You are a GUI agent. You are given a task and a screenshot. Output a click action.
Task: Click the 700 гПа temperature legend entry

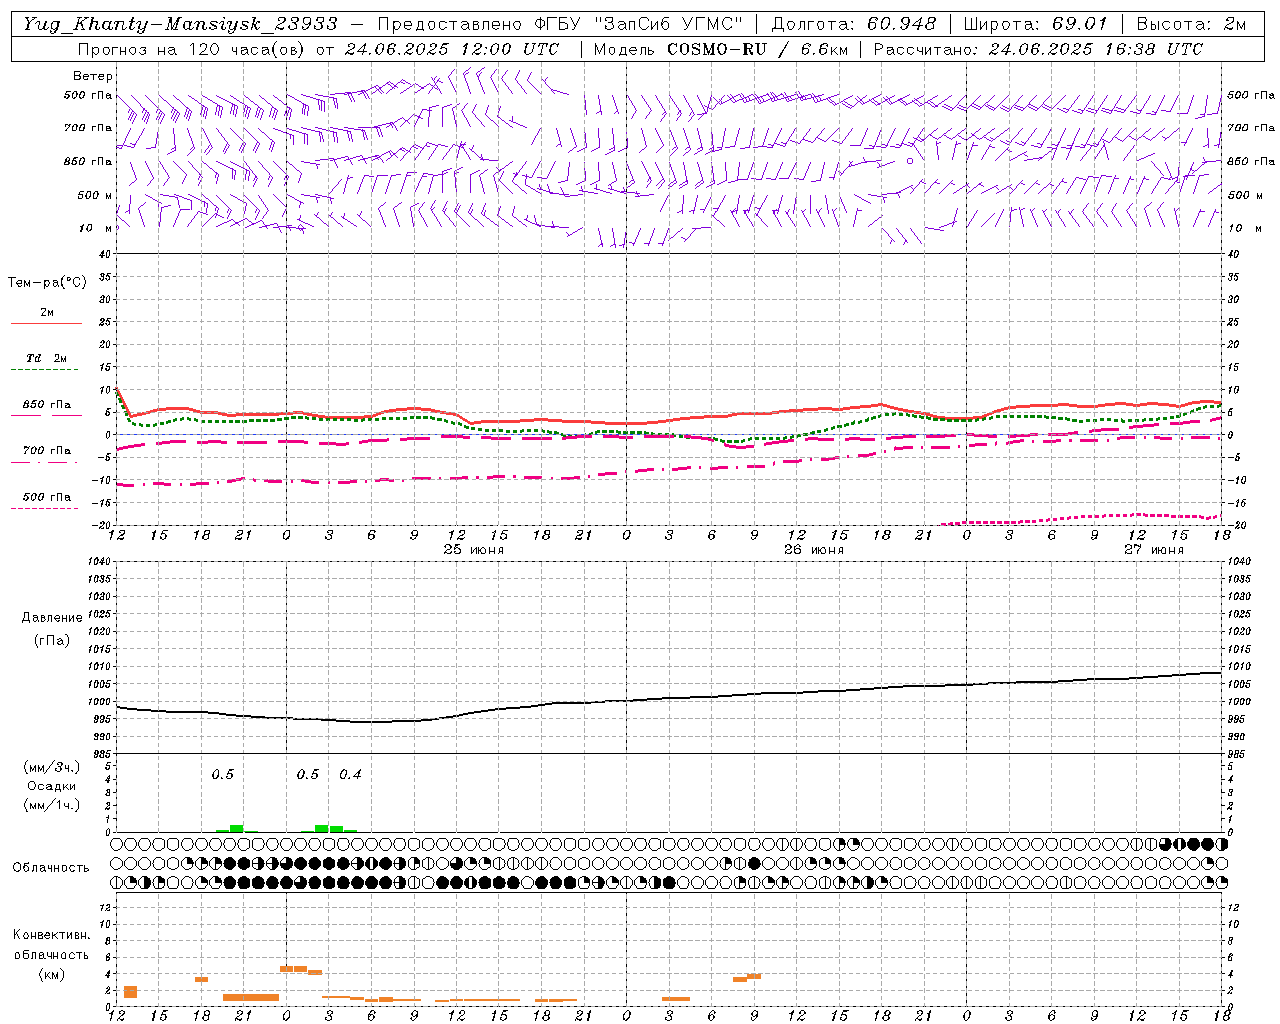click(46, 451)
